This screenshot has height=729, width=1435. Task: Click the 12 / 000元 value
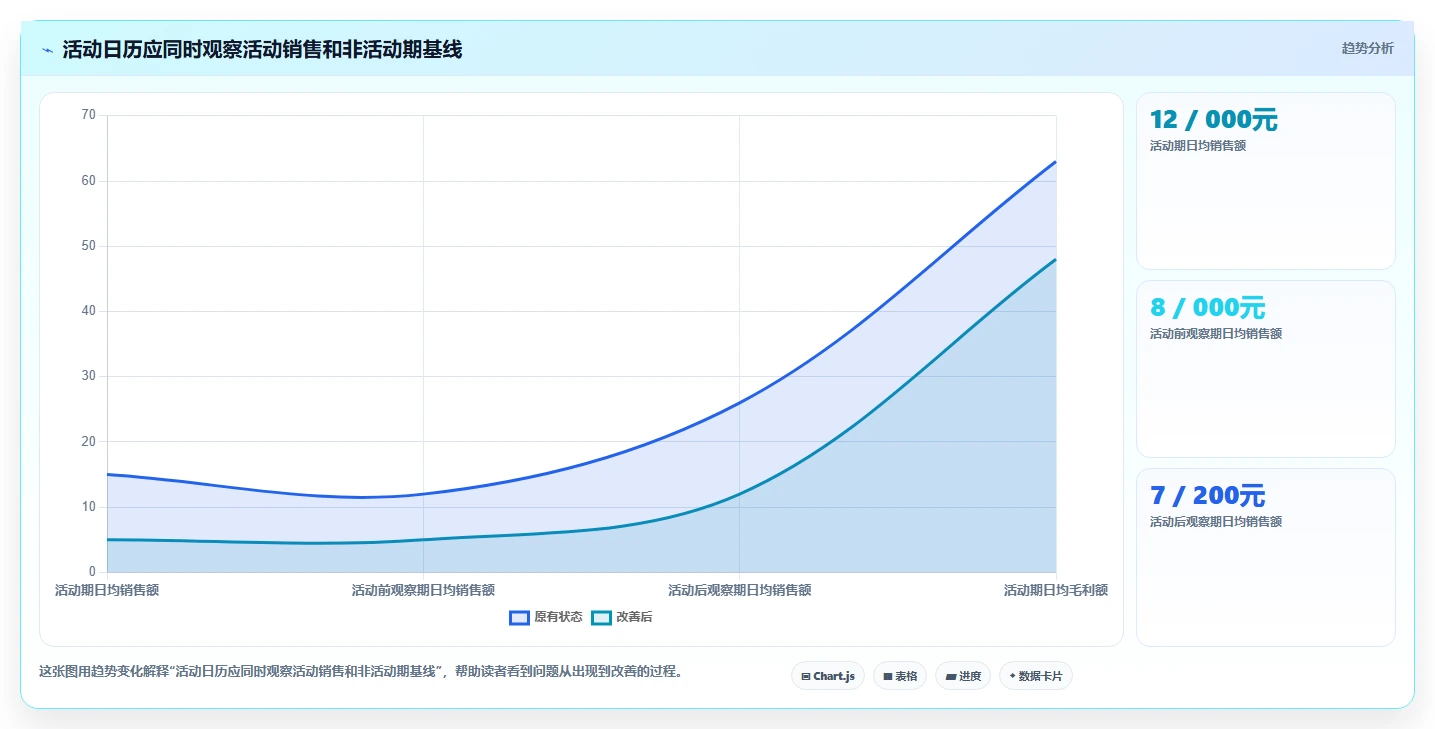click(1214, 120)
